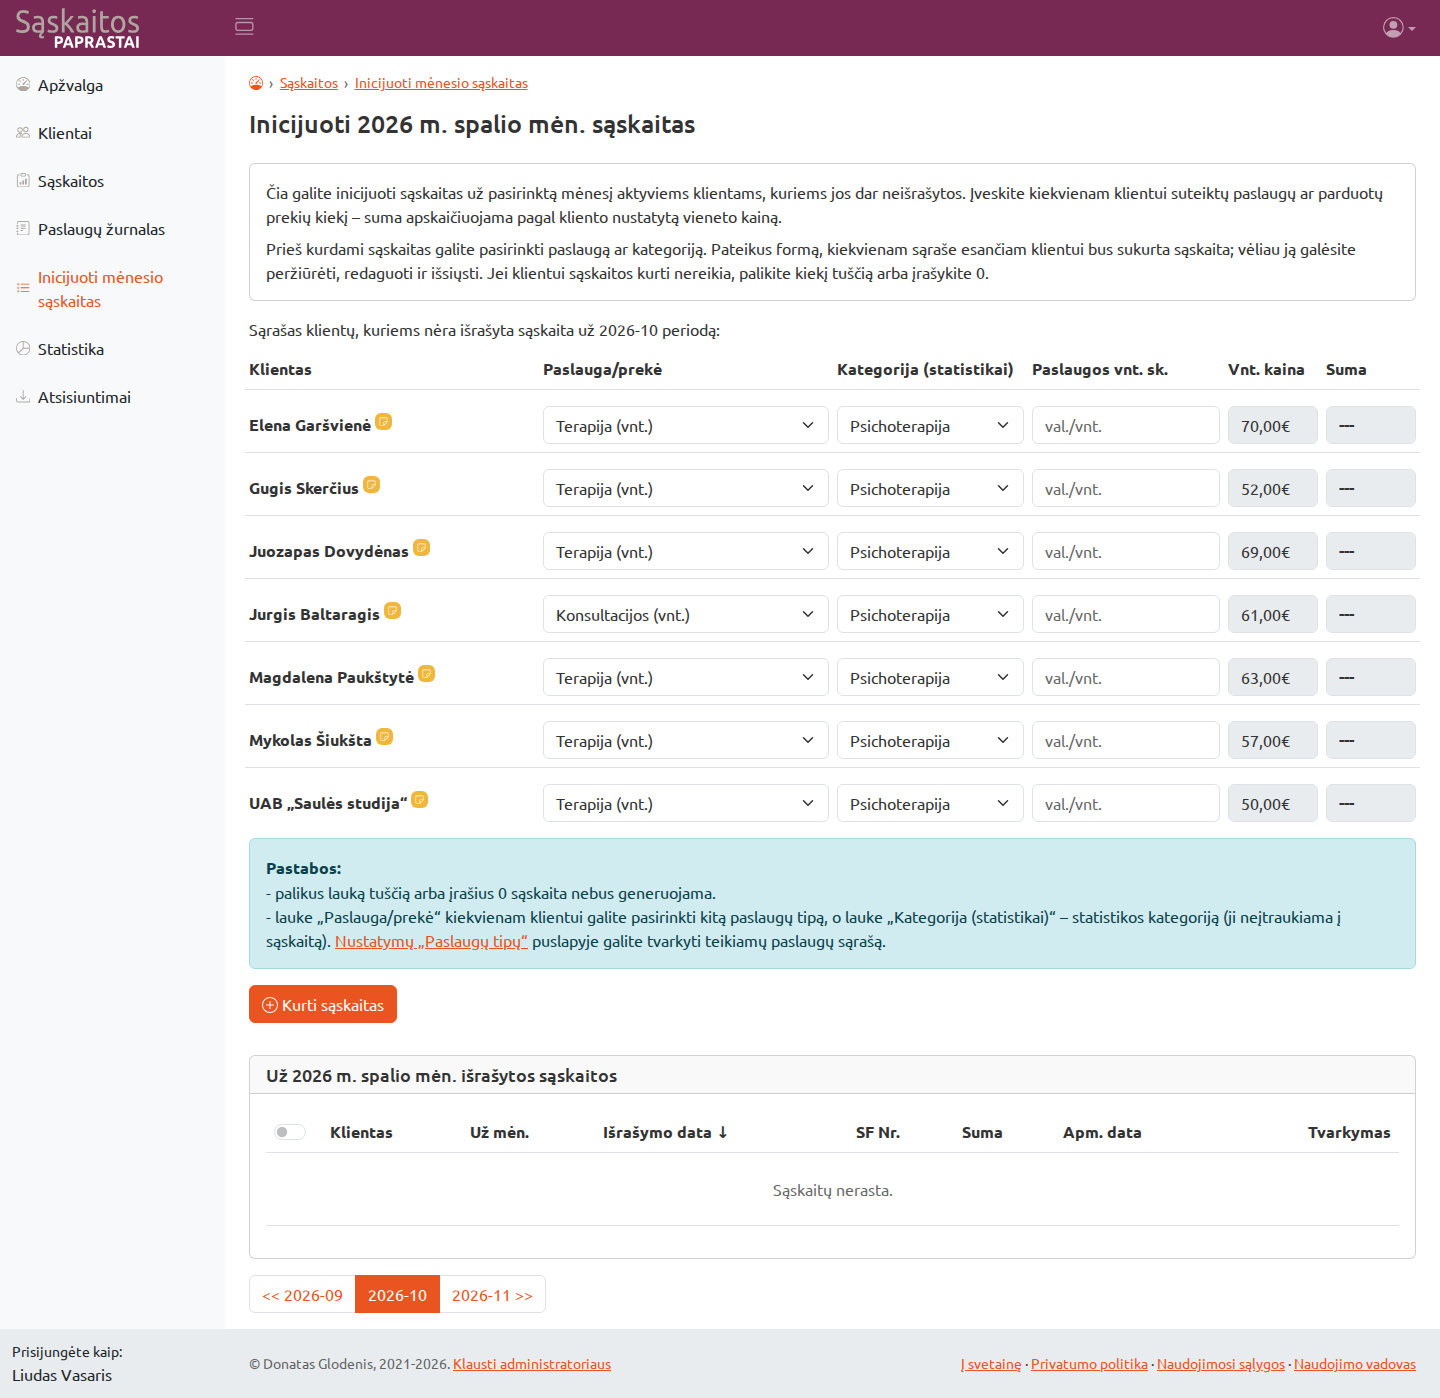Image resolution: width=1440 pixels, height=1398 pixels.
Task: Click Sąskaitos breadcrumb link
Action: [309, 83]
